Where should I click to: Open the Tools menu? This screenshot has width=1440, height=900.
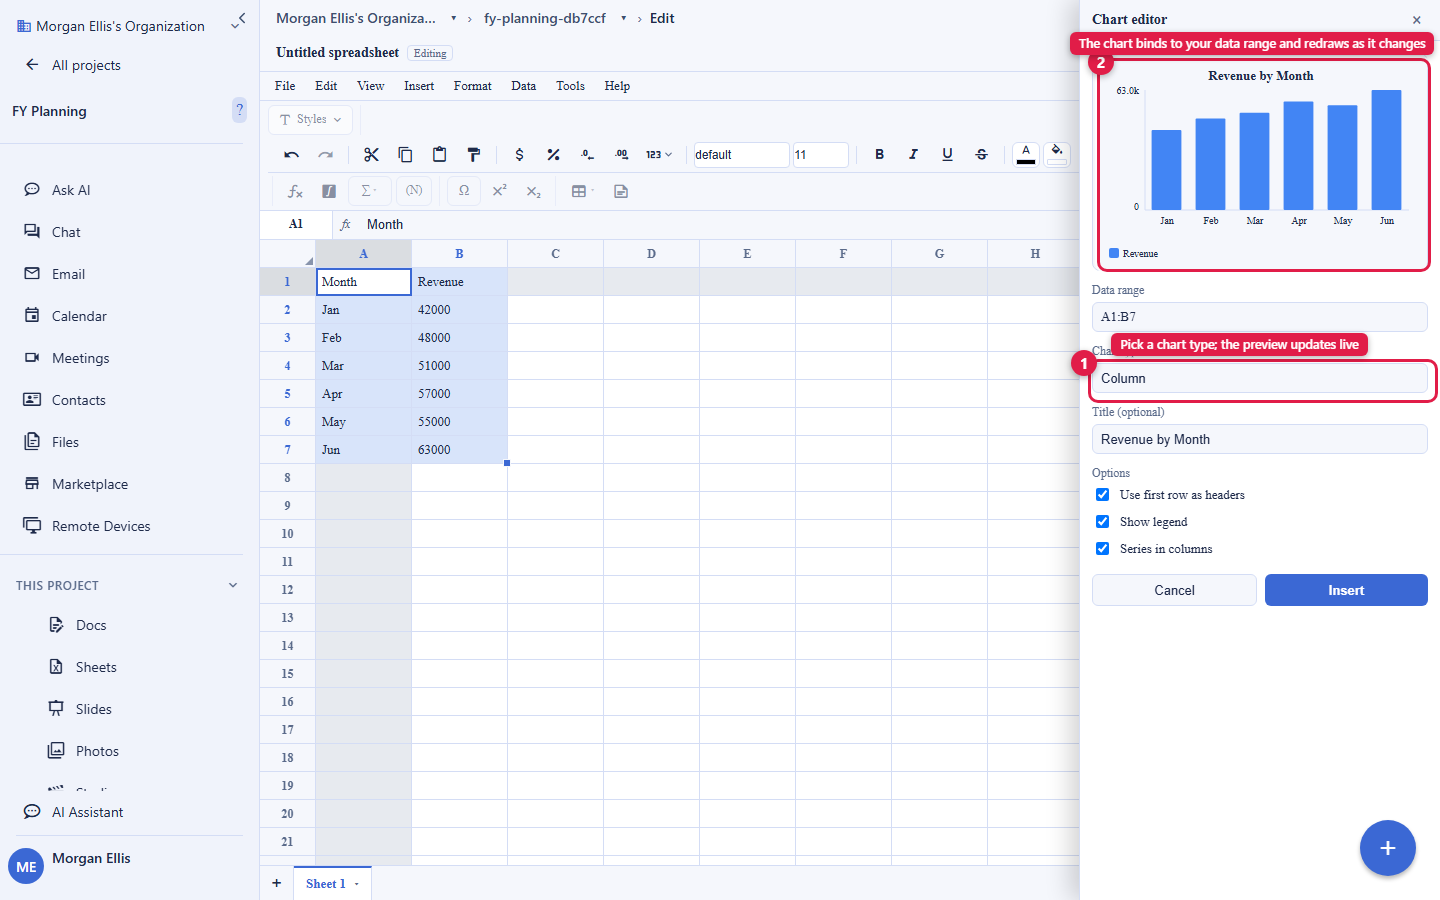pyautogui.click(x=570, y=86)
